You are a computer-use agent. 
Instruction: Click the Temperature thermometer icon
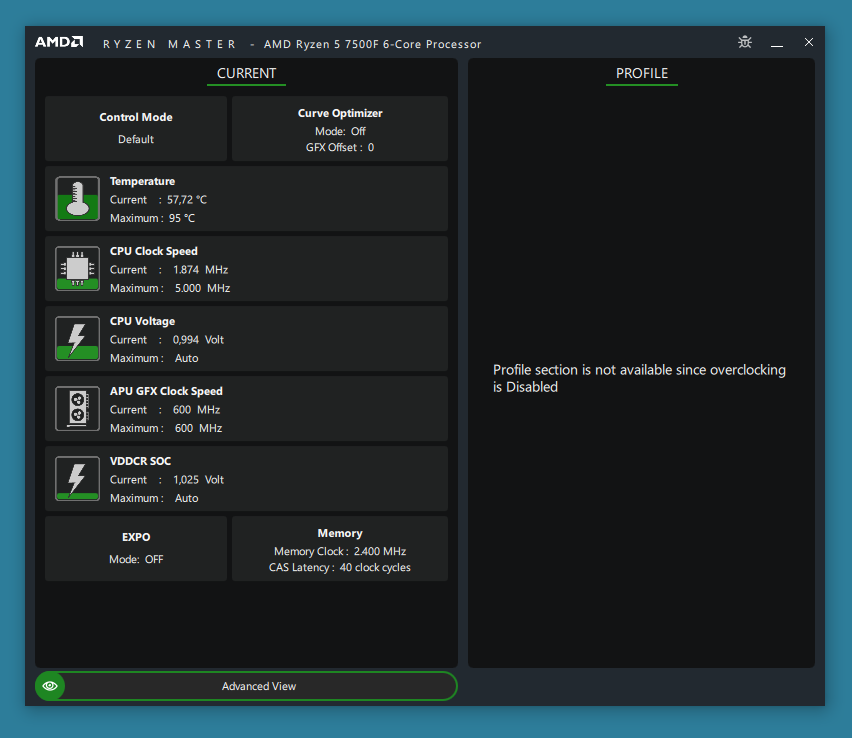pyautogui.click(x=77, y=198)
